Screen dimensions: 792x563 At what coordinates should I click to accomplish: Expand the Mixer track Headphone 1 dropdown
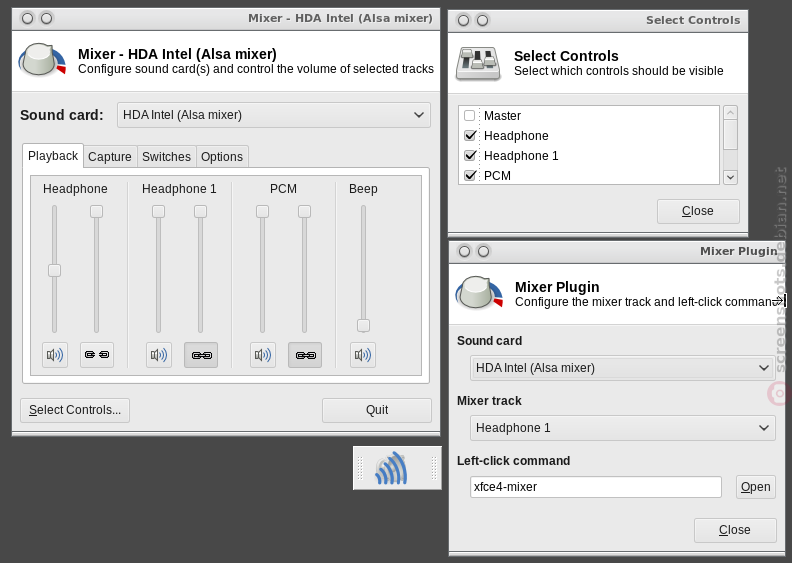point(622,428)
